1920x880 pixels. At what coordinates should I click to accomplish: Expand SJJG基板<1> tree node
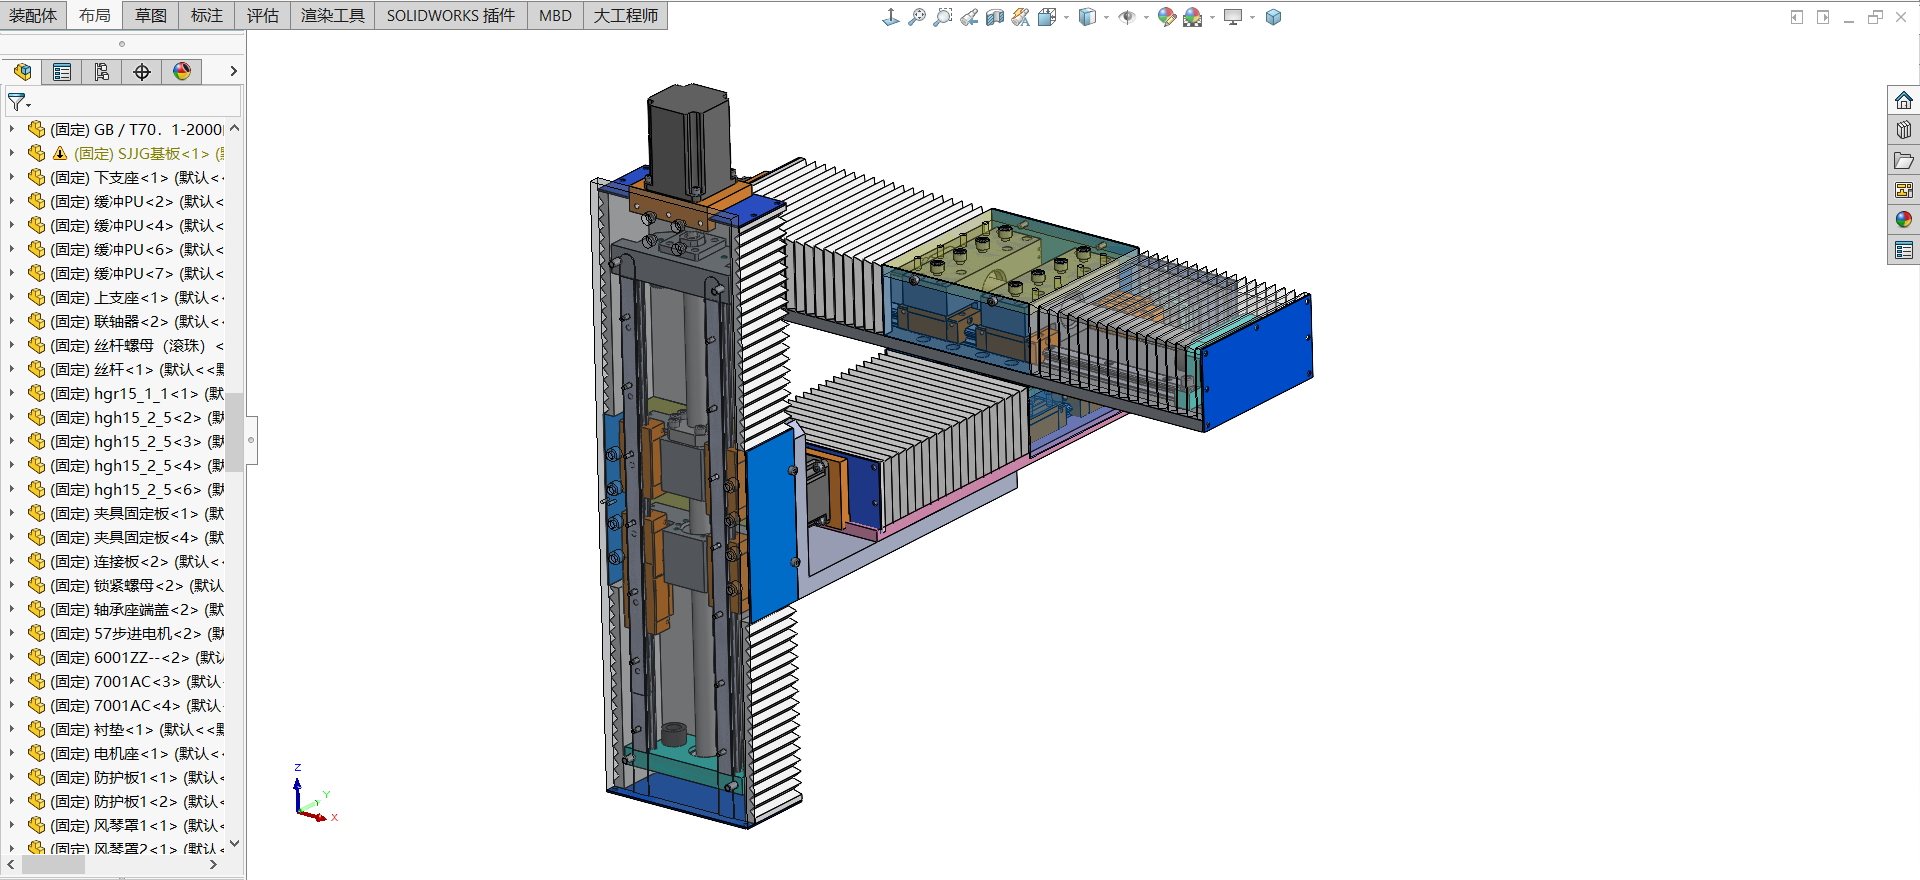tap(12, 153)
